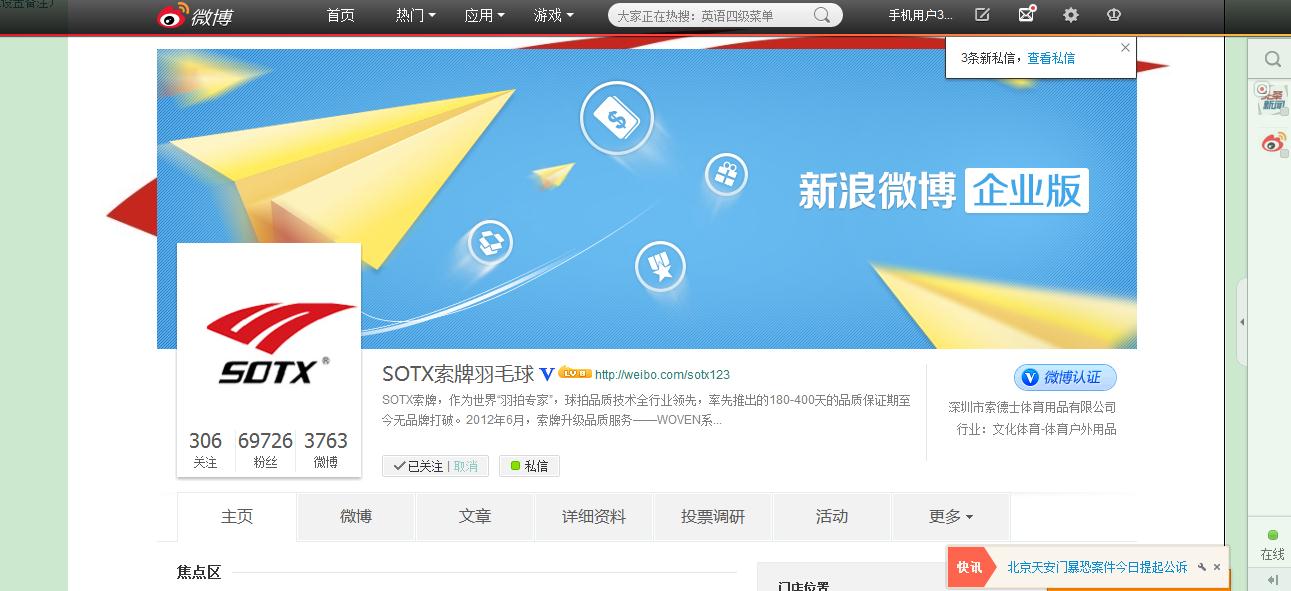This screenshot has height=591, width=1291.
Task: Click the 快讯 news flash label
Action: [x=969, y=567]
